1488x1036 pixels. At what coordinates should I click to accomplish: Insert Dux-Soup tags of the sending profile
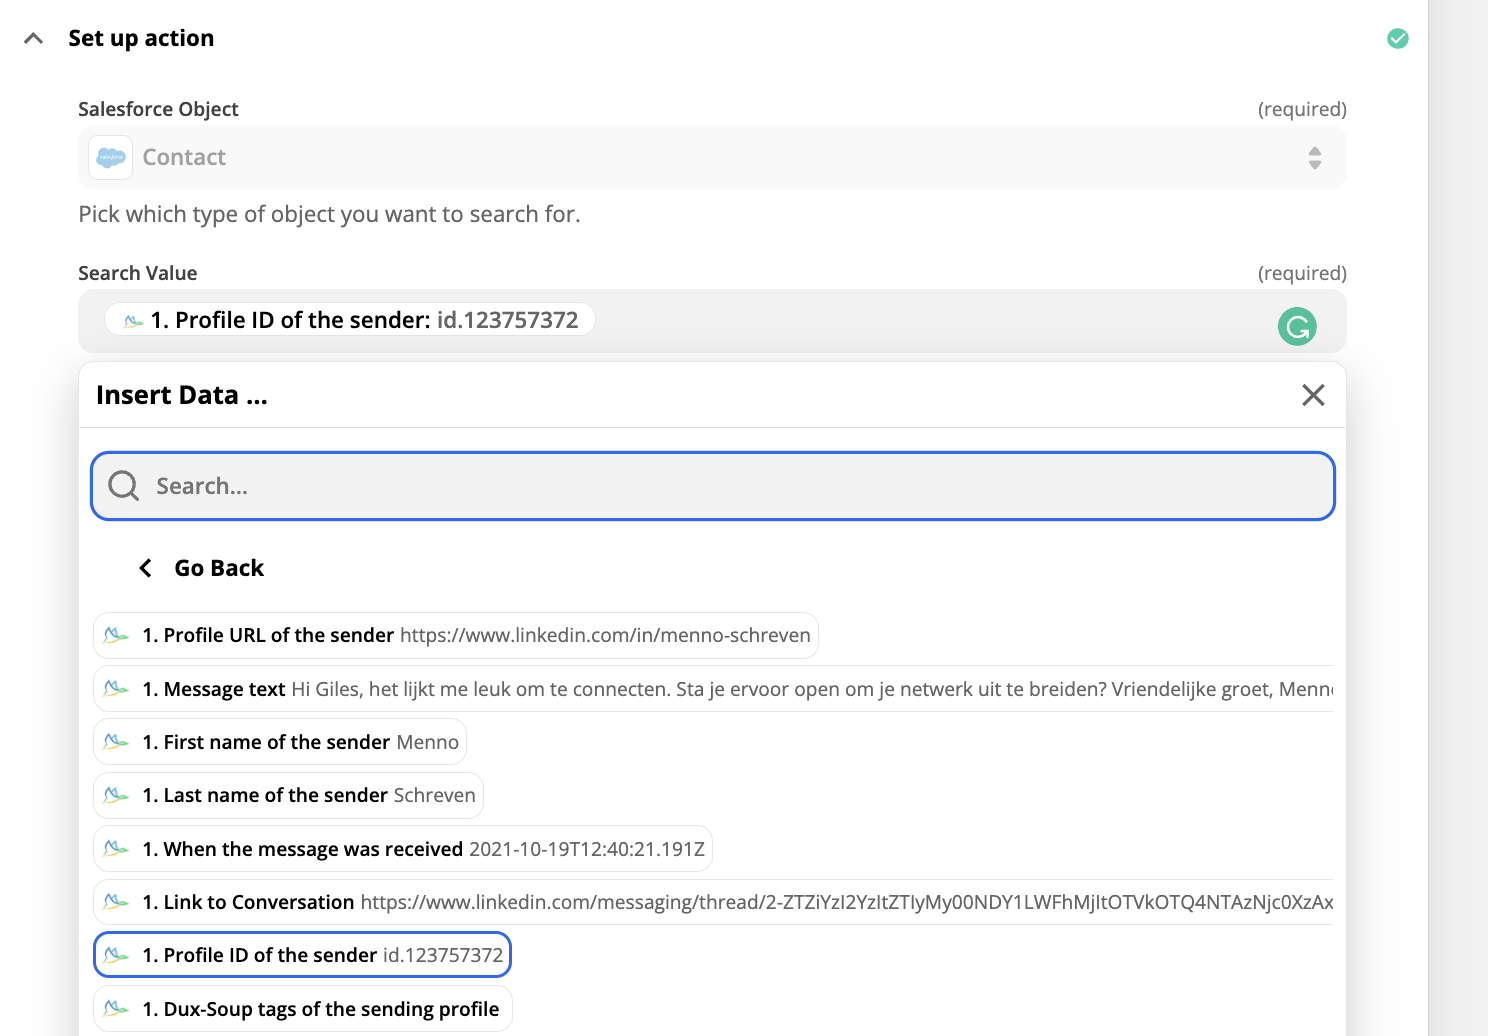303,1009
